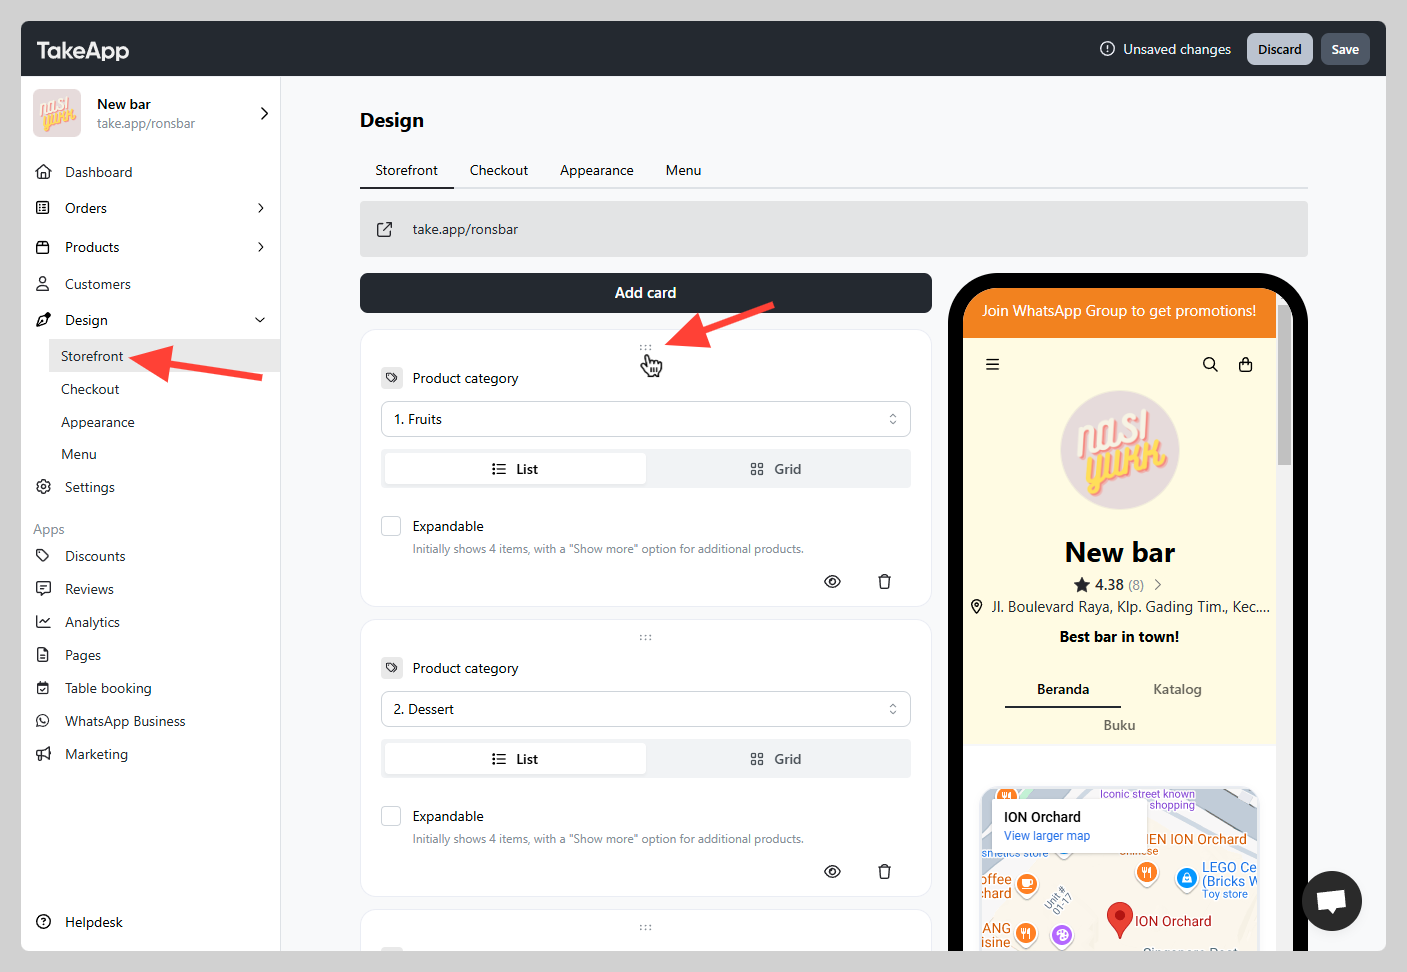Enable Expandable for Fruits category
Screen dimensions: 1407x972
tap(391, 526)
